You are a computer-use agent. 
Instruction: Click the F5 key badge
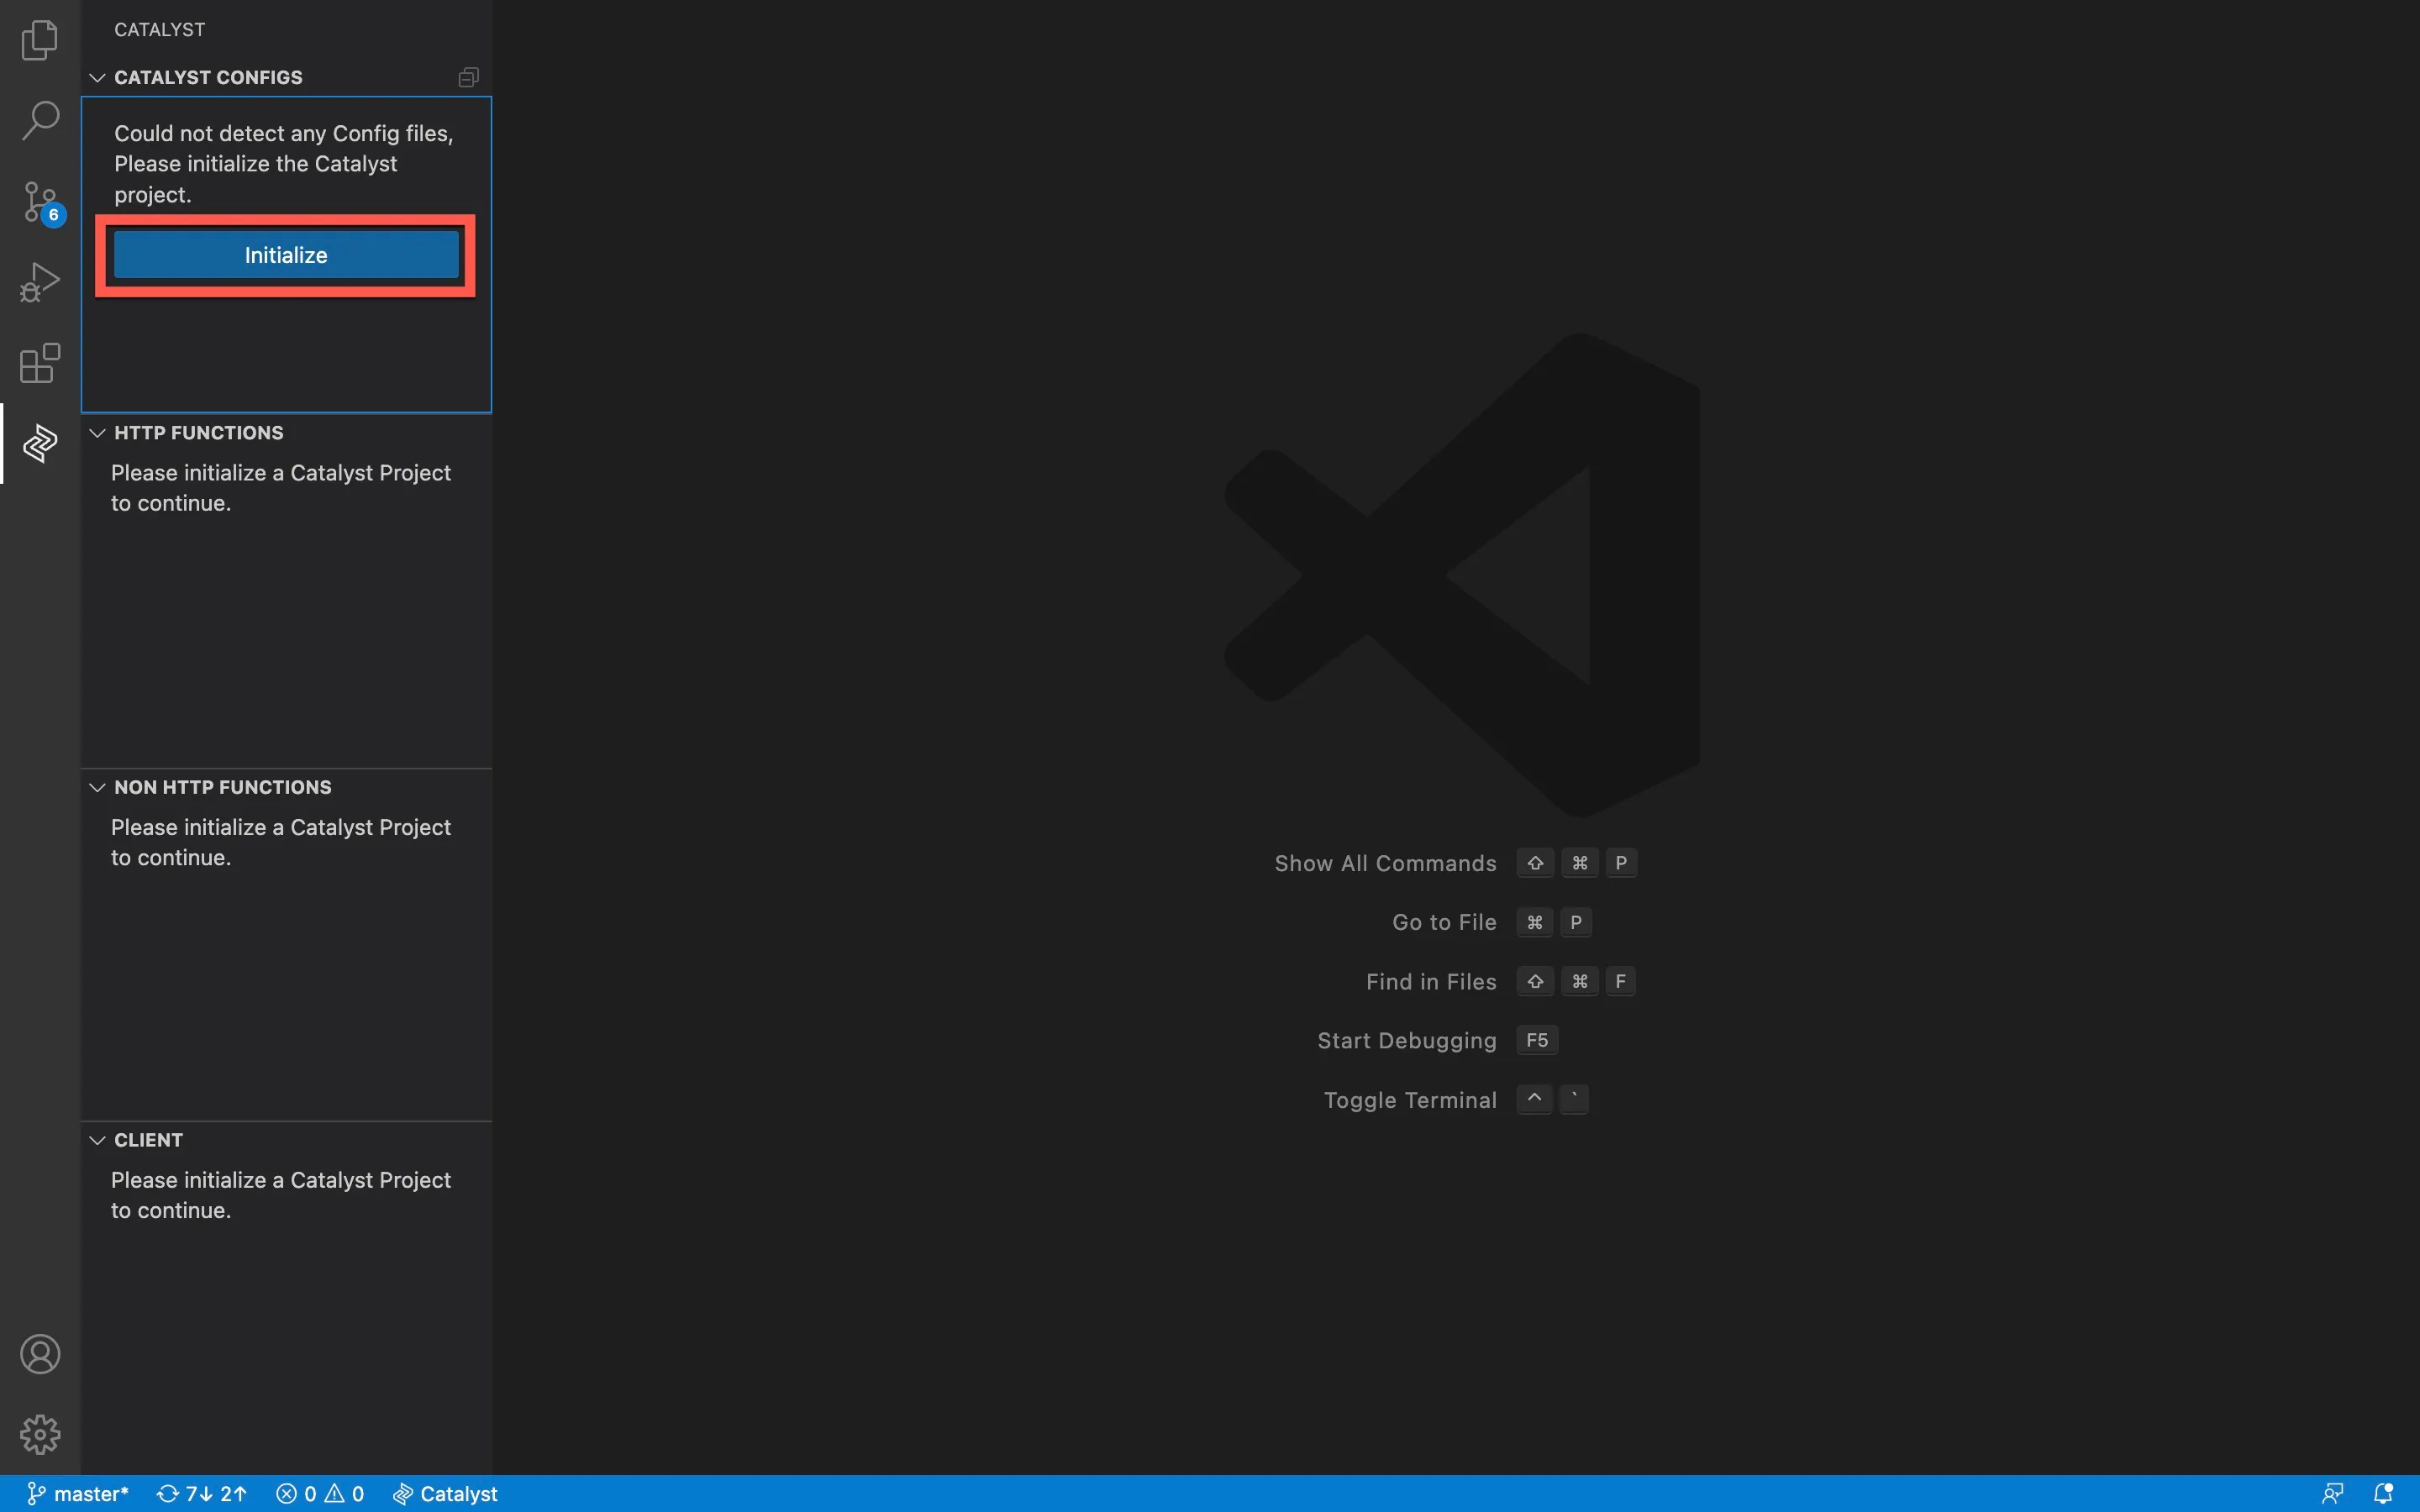tap(1537, 1040)
